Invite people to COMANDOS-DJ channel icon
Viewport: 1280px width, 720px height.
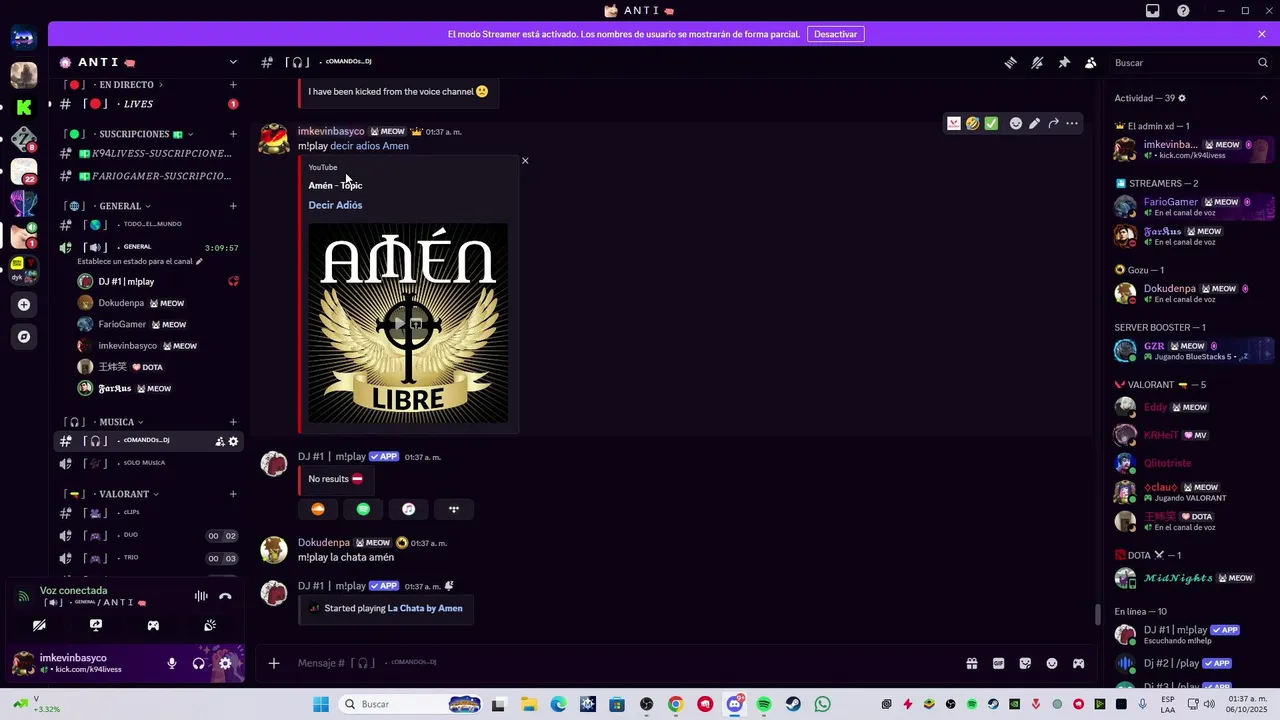click(x=219, y=441)
